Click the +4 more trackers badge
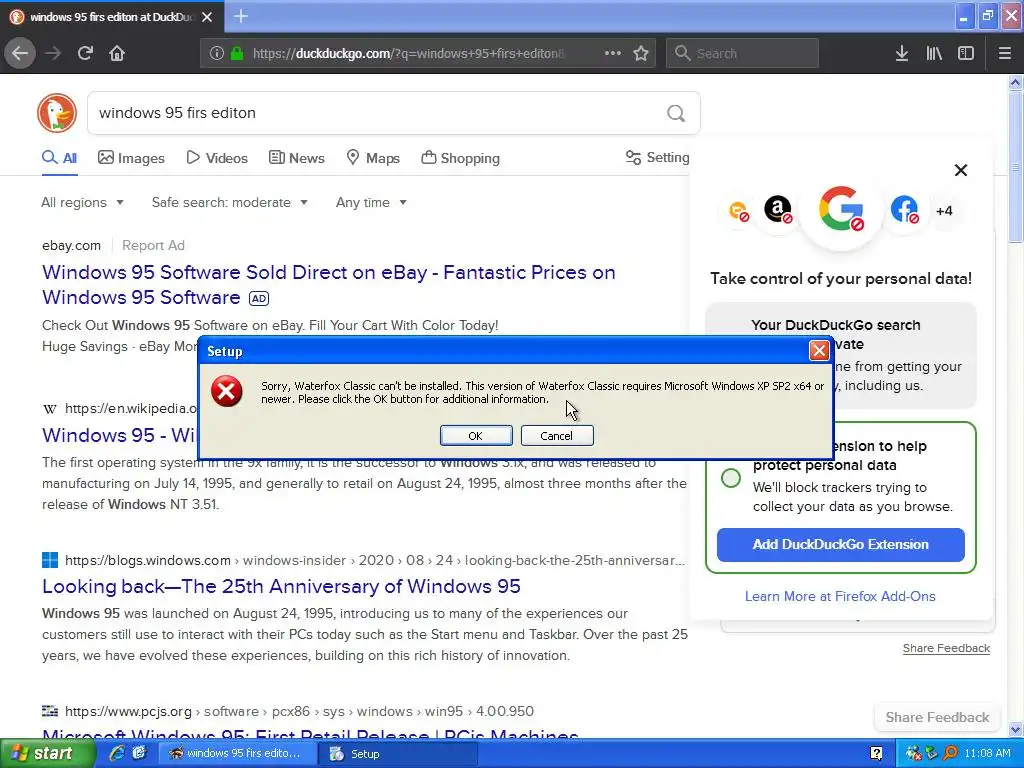This screenshot has height=768, width=1024. coord(944,211)
